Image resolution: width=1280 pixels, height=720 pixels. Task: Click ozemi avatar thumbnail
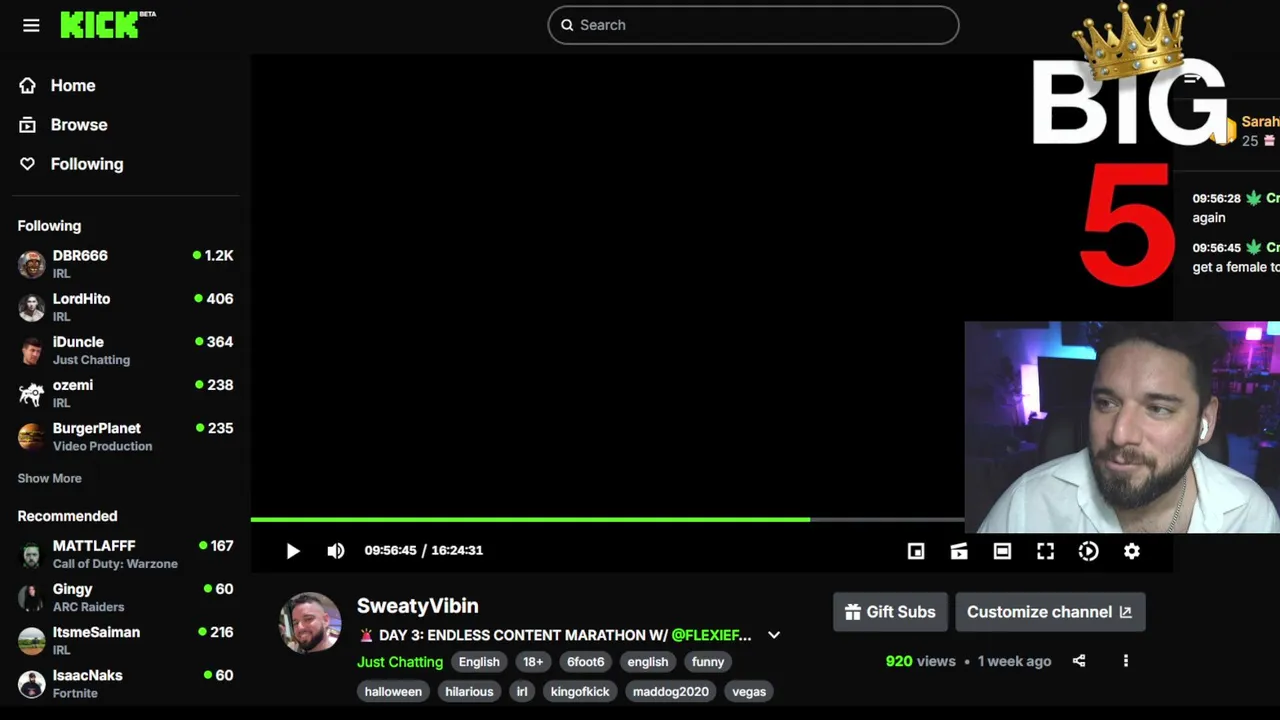(32, 393)
